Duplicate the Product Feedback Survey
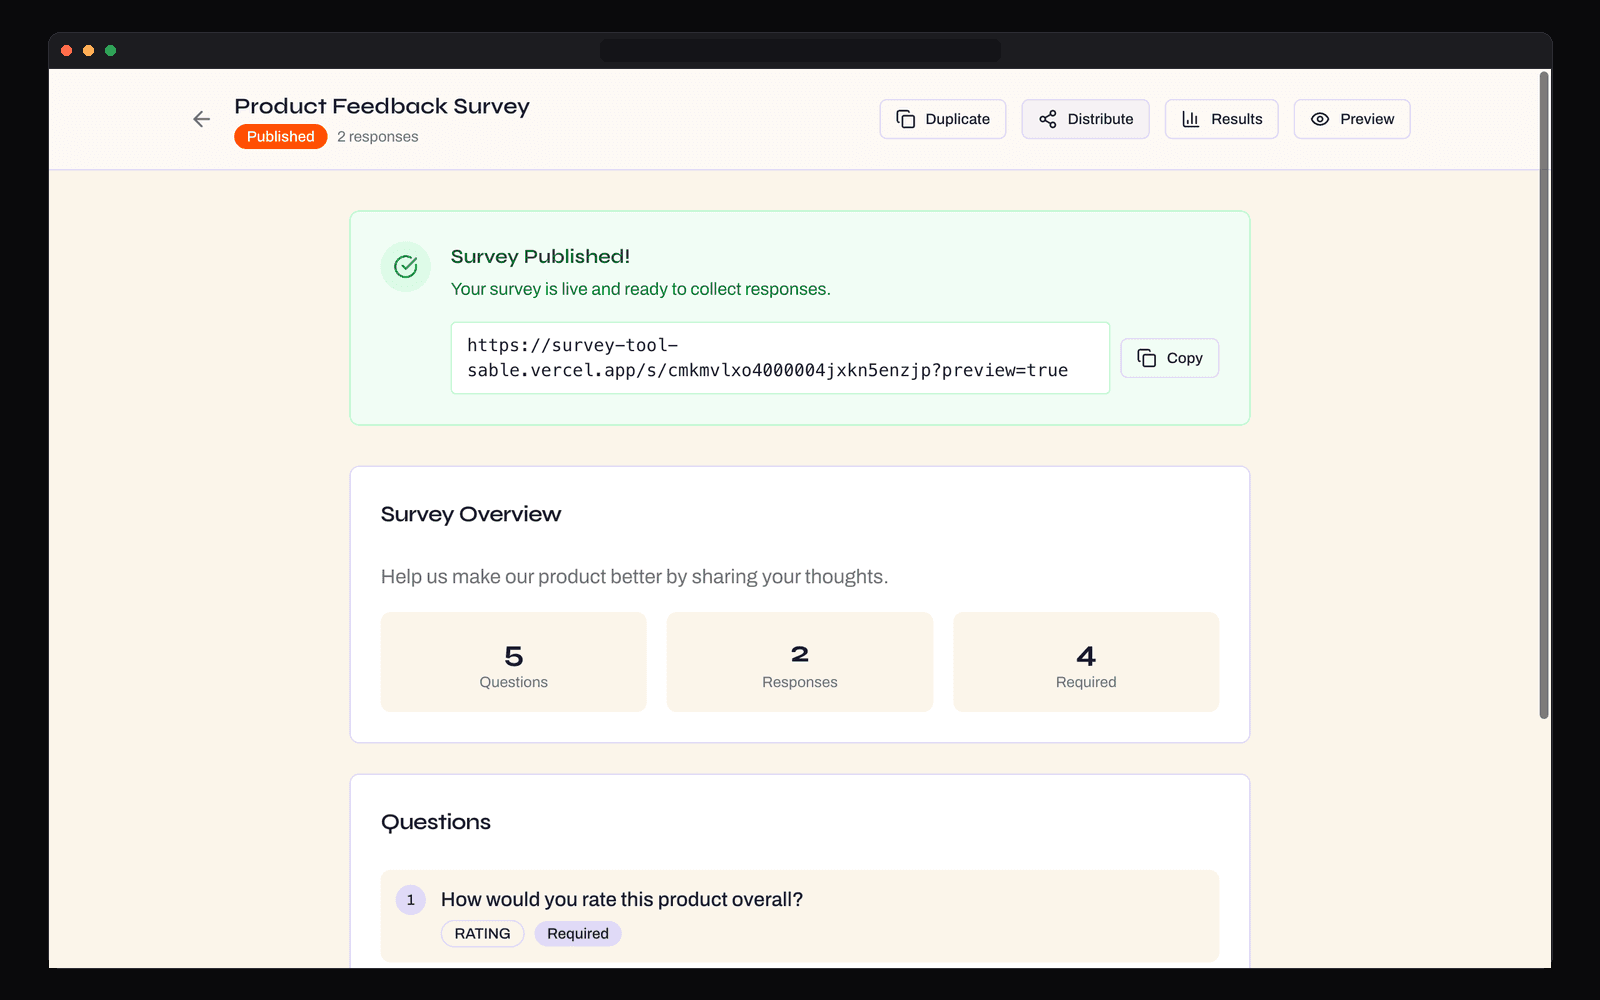Screen dimensions: 1600x1000 [942, 118]
